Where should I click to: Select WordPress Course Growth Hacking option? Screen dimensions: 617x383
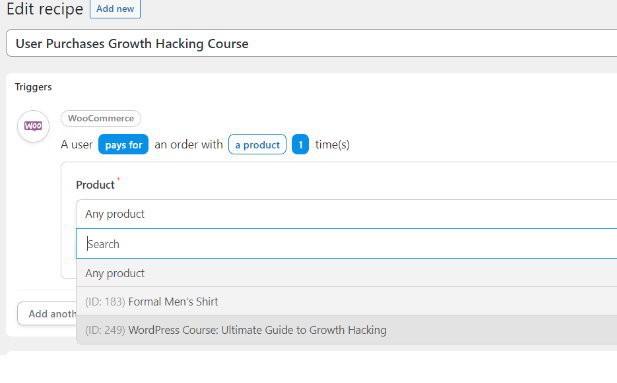coord(346,330)
